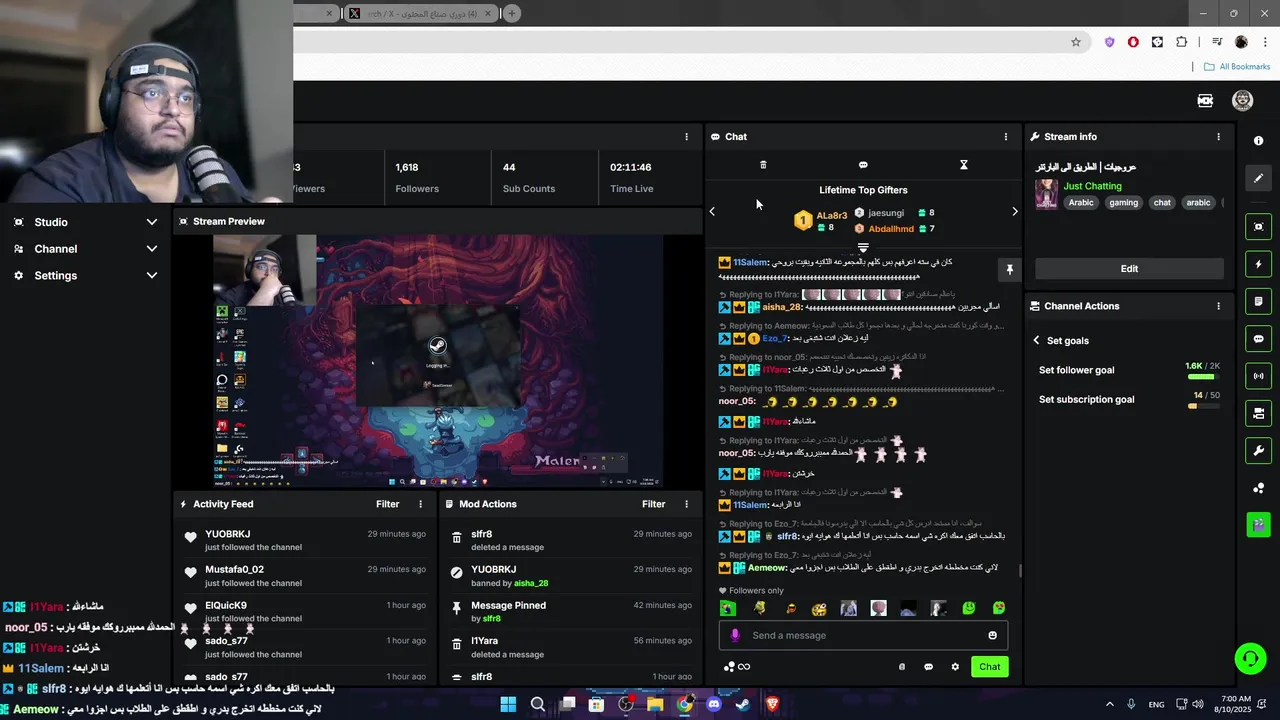Viewport: 1280px width, 720px height.
Task: Click subscription goal progress bar
Action: tap(1203, 406)
